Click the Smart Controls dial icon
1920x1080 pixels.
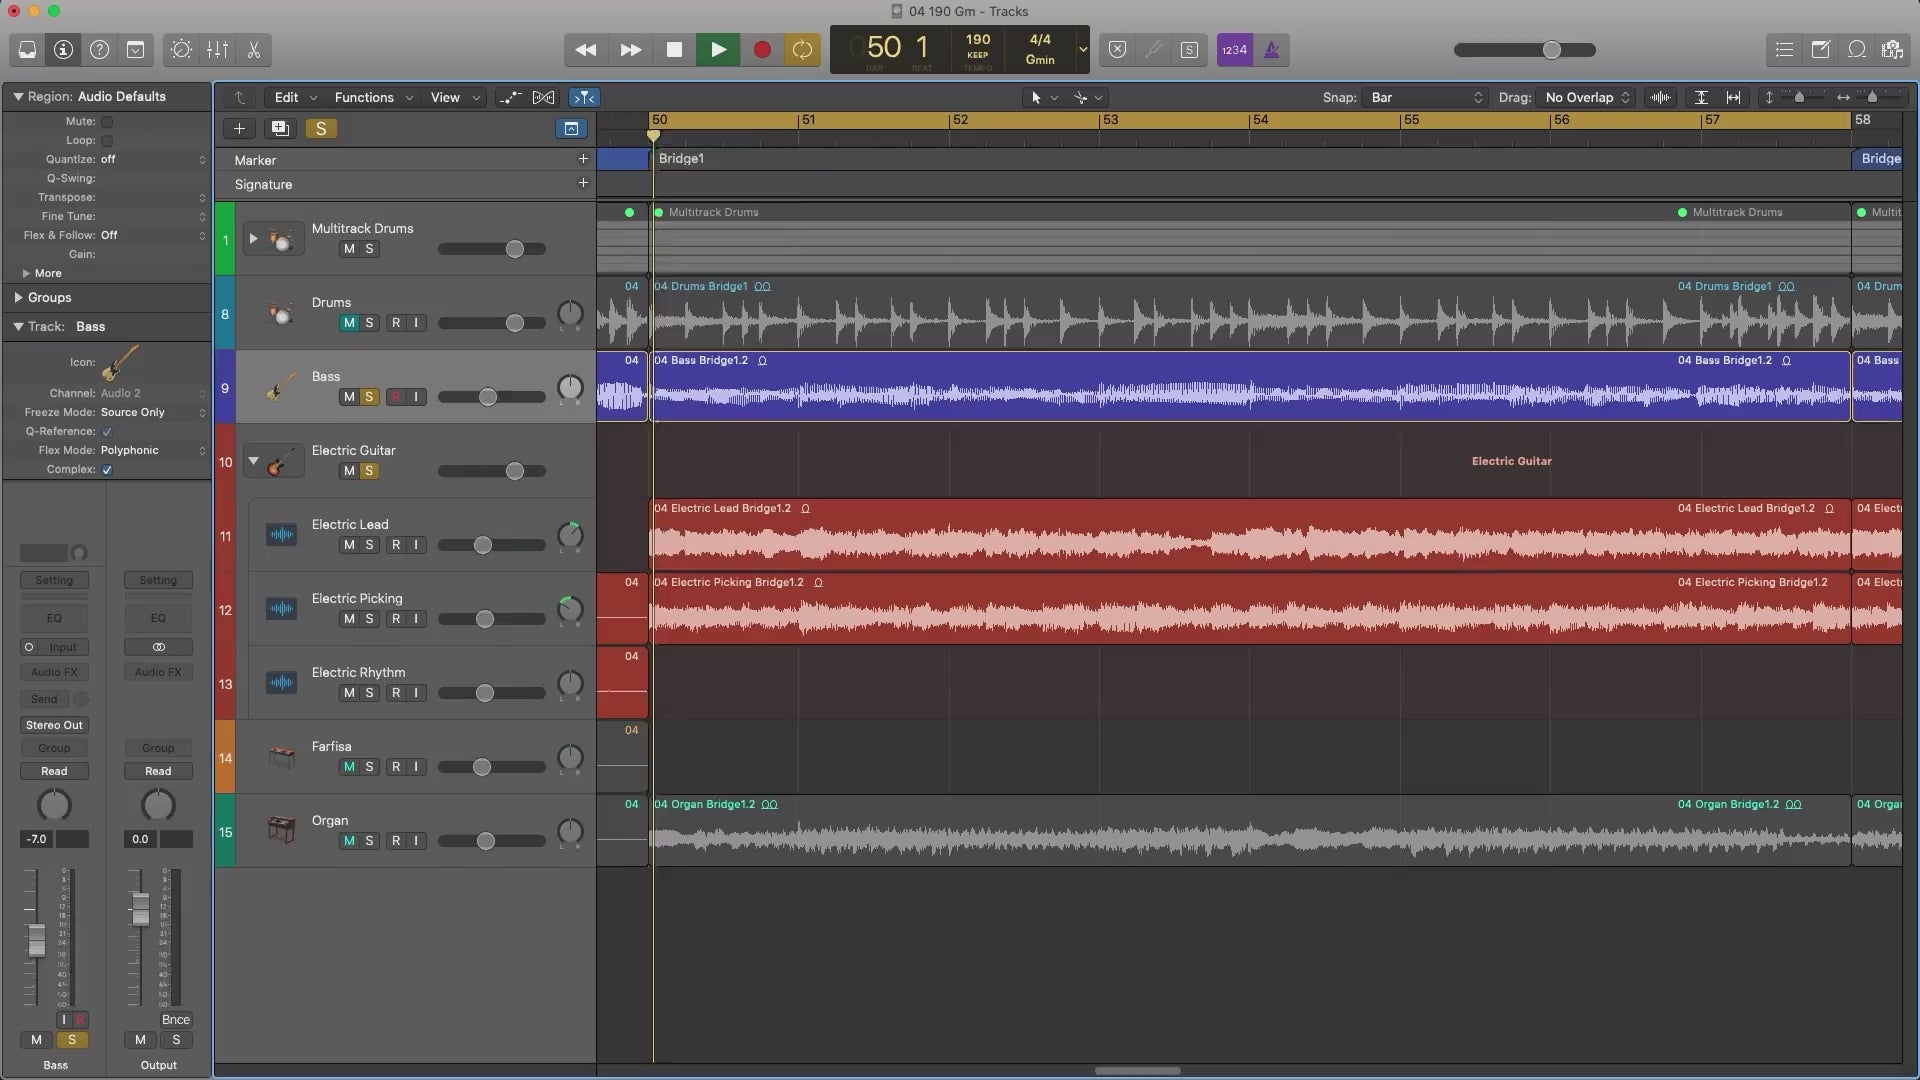coord(181,50)
